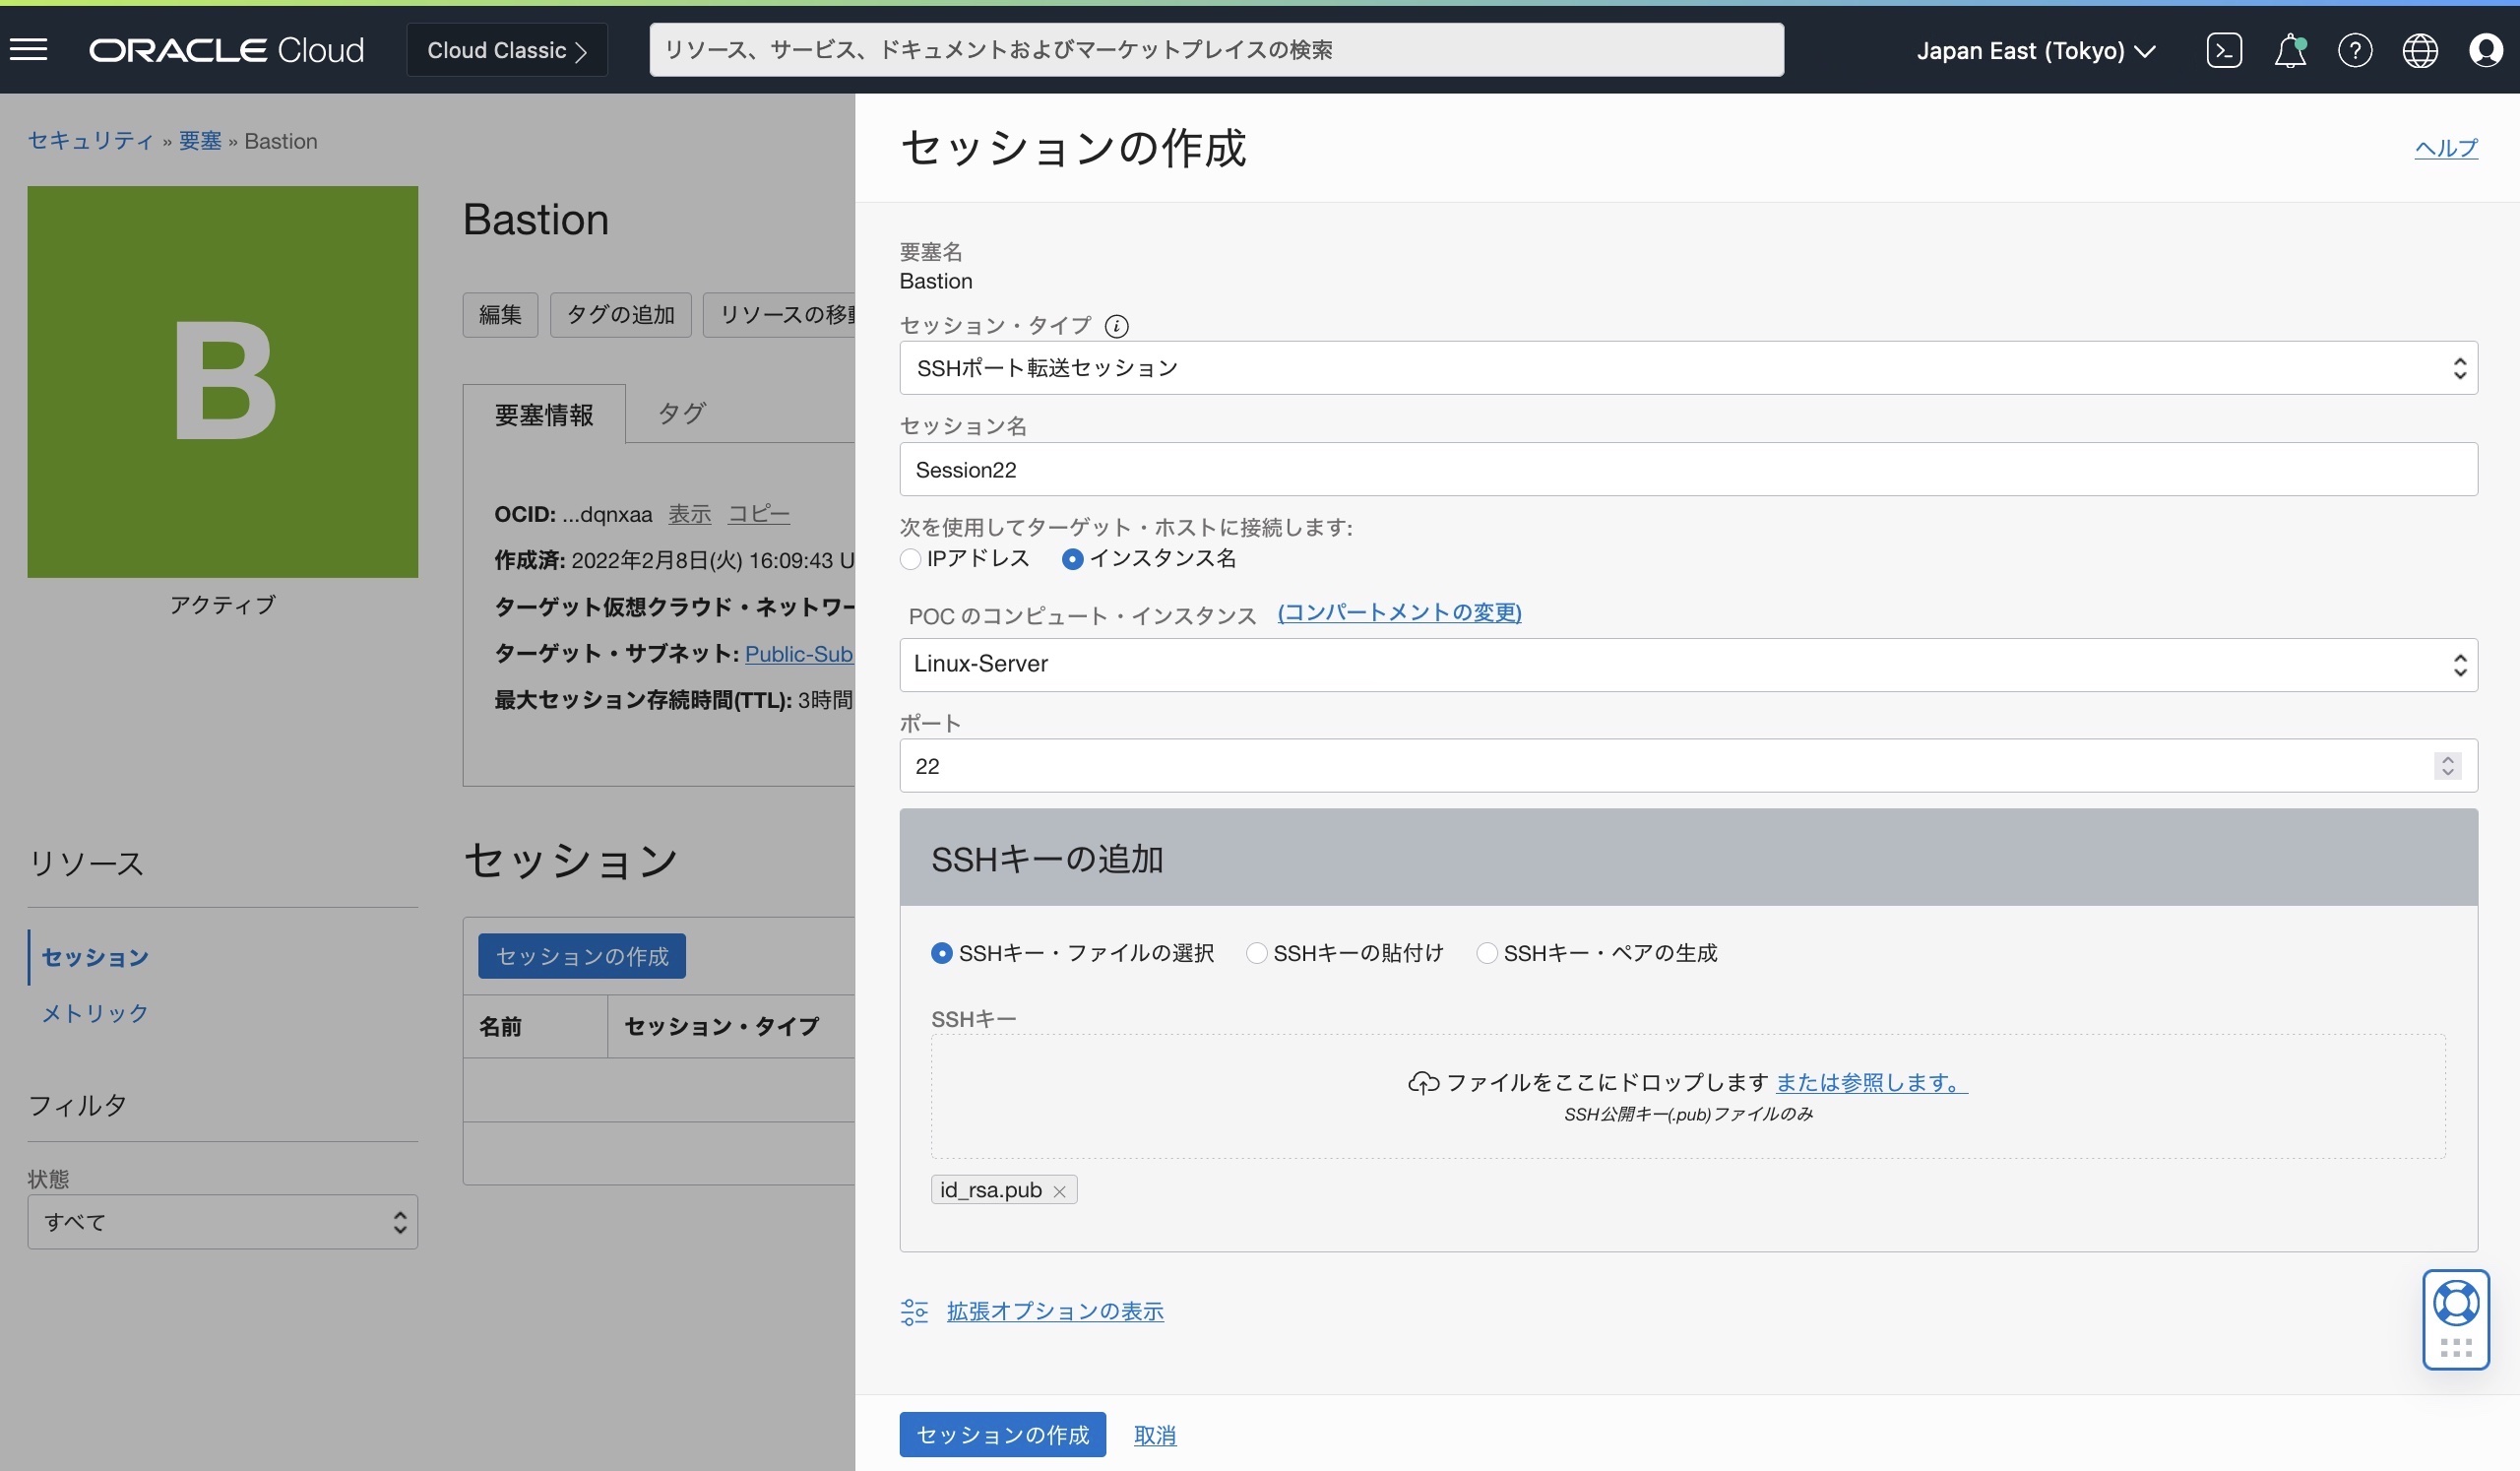Launch Cloud Shell from the top bar
This screenshot has width=2520, height=1471.
(x=2223, y=49)
